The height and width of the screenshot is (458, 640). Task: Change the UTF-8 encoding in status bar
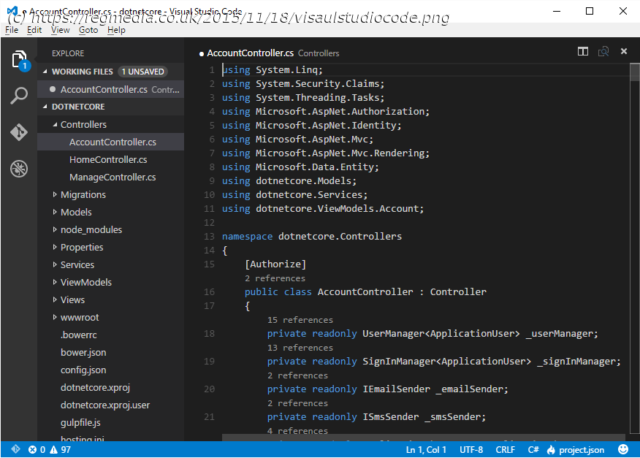point(471,449)
